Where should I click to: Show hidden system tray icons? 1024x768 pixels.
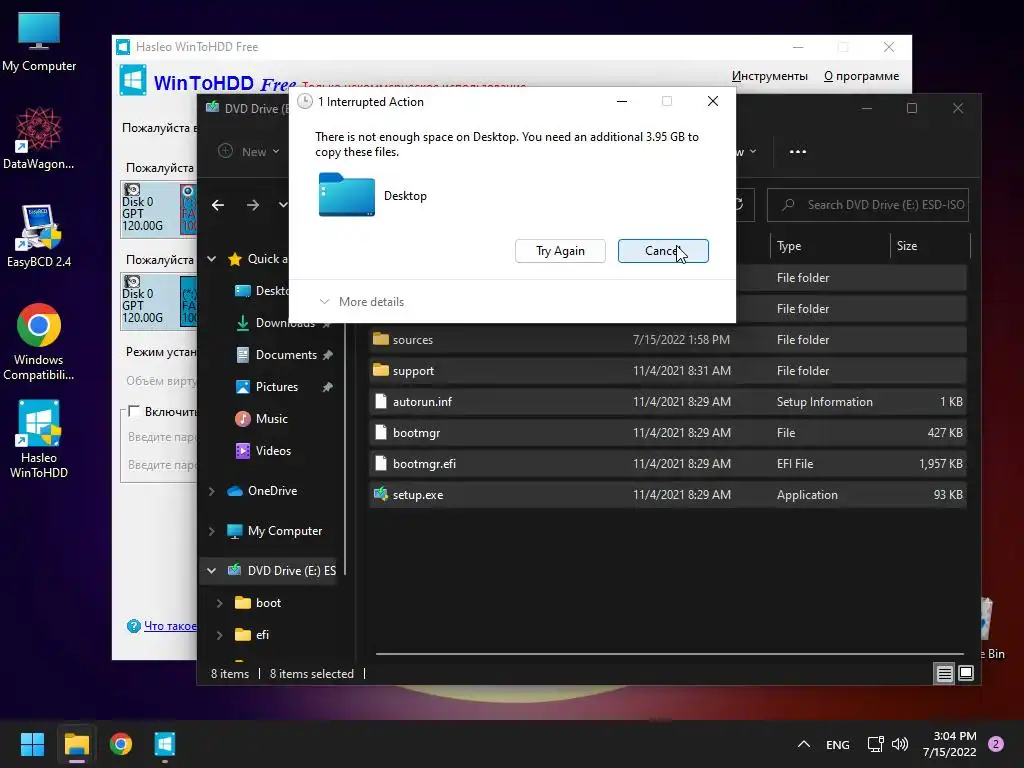coord(804,744)
